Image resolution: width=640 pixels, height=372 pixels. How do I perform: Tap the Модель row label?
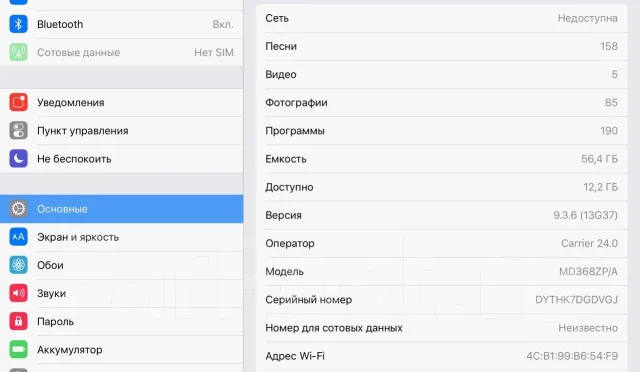click(x=284, y=272)
